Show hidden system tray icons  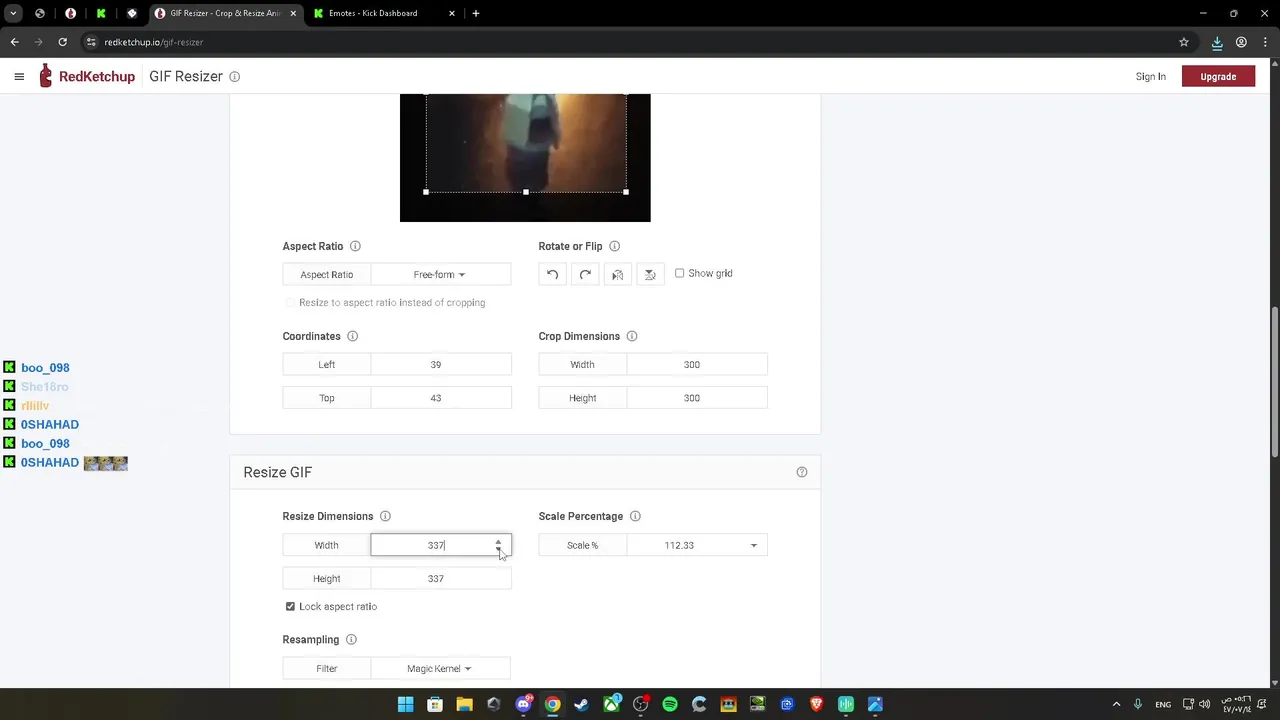(x=1116, y=704)
